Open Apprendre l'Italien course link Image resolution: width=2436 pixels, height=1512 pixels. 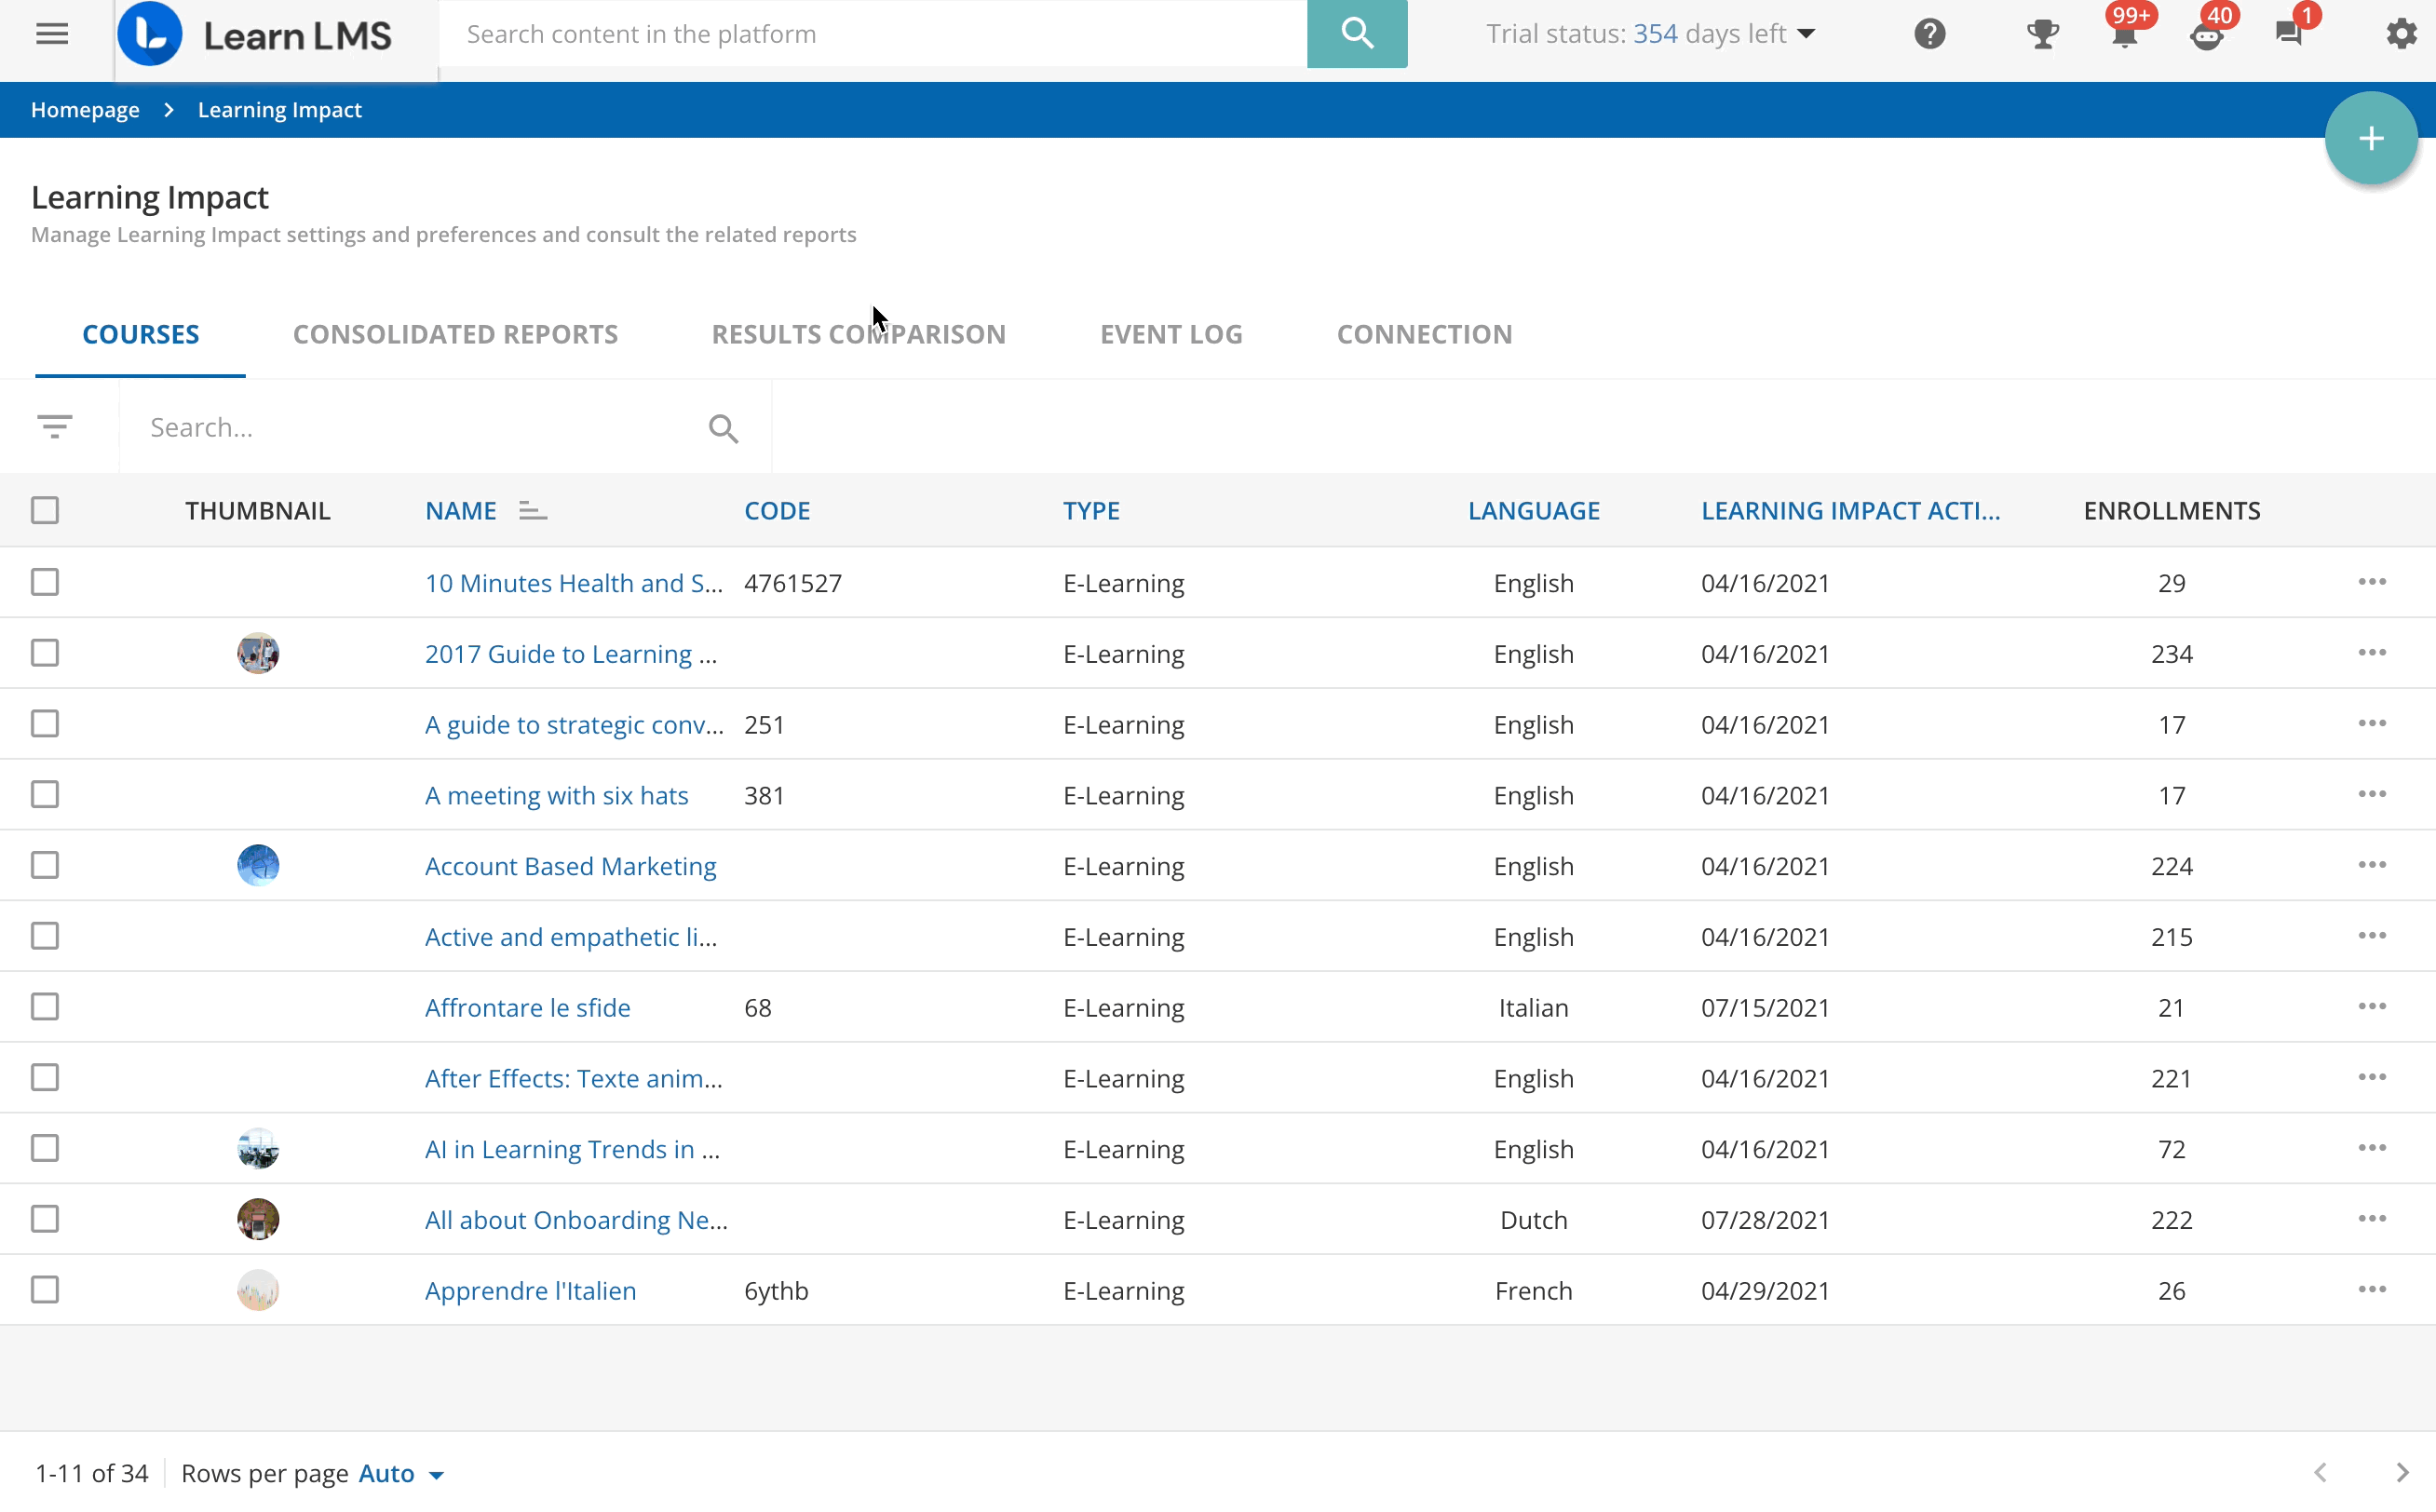[x=530, y=1291]
